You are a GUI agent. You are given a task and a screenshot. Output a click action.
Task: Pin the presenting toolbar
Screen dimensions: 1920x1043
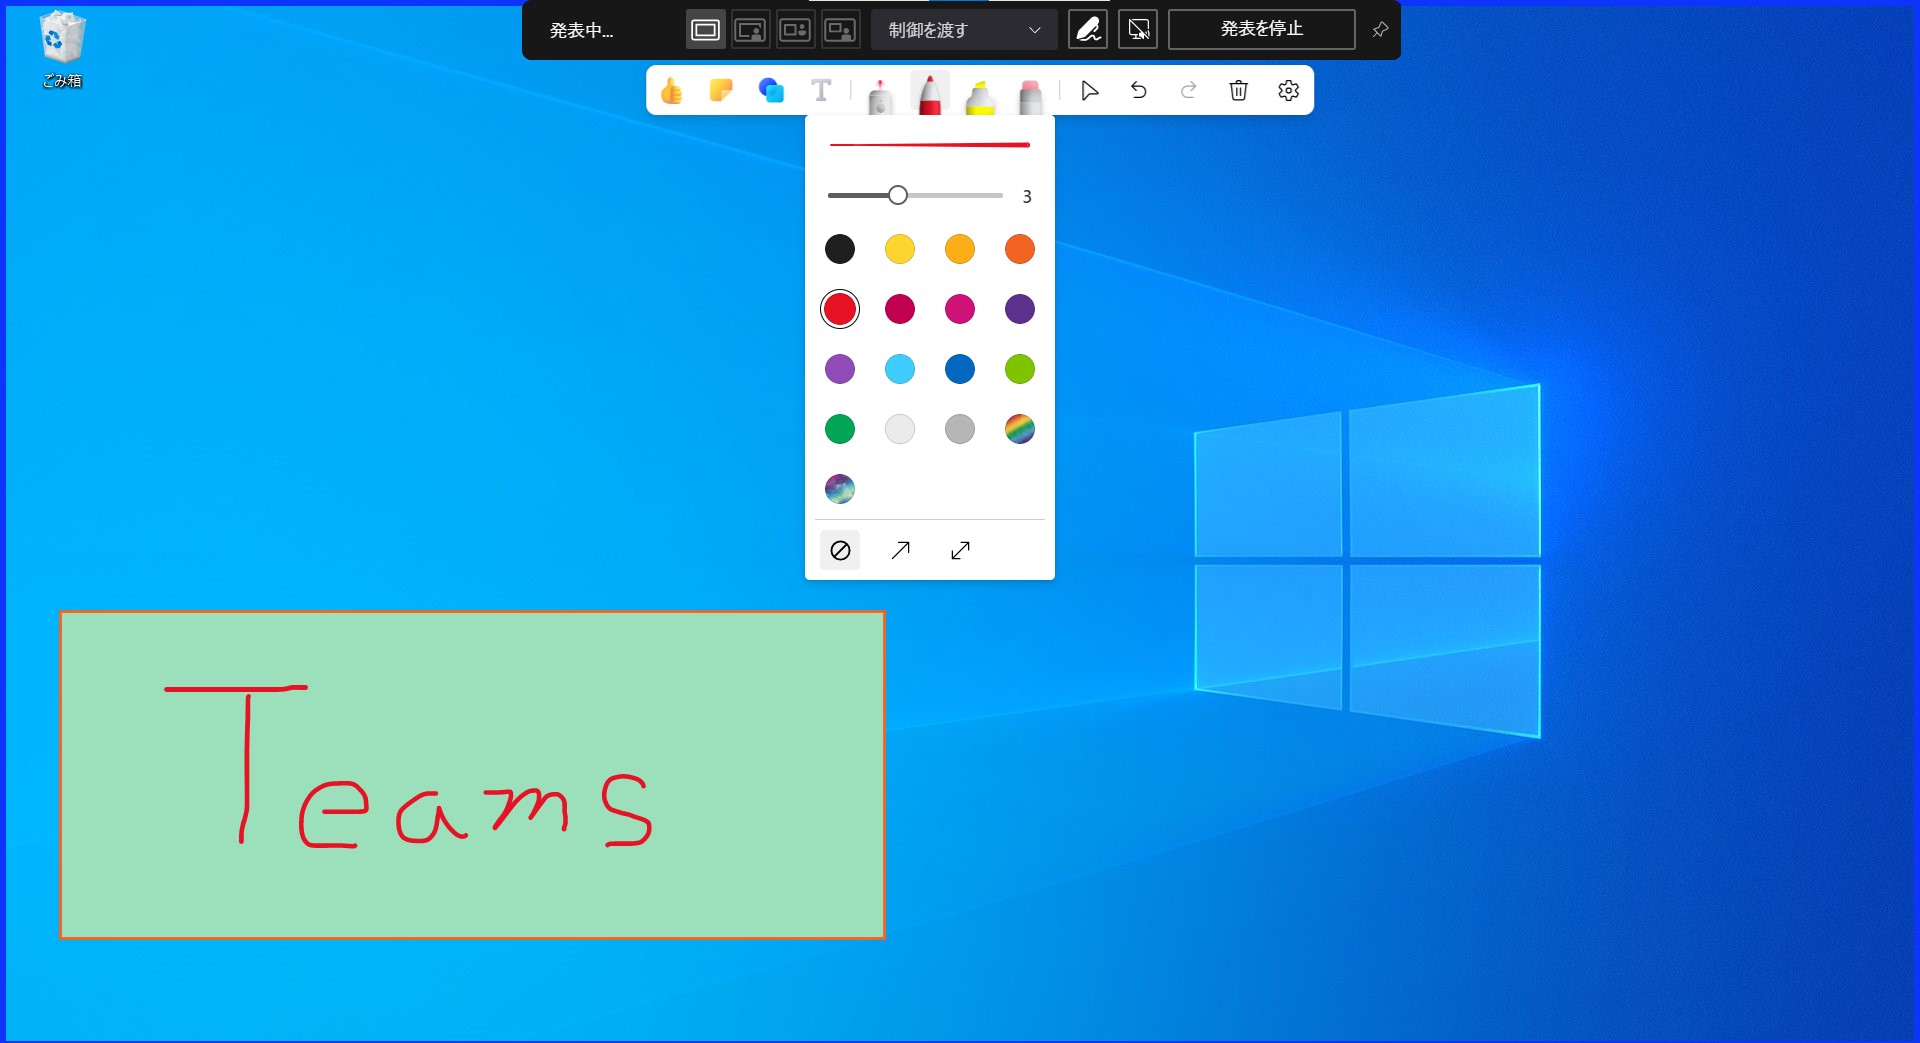(x=1380, y=30)
